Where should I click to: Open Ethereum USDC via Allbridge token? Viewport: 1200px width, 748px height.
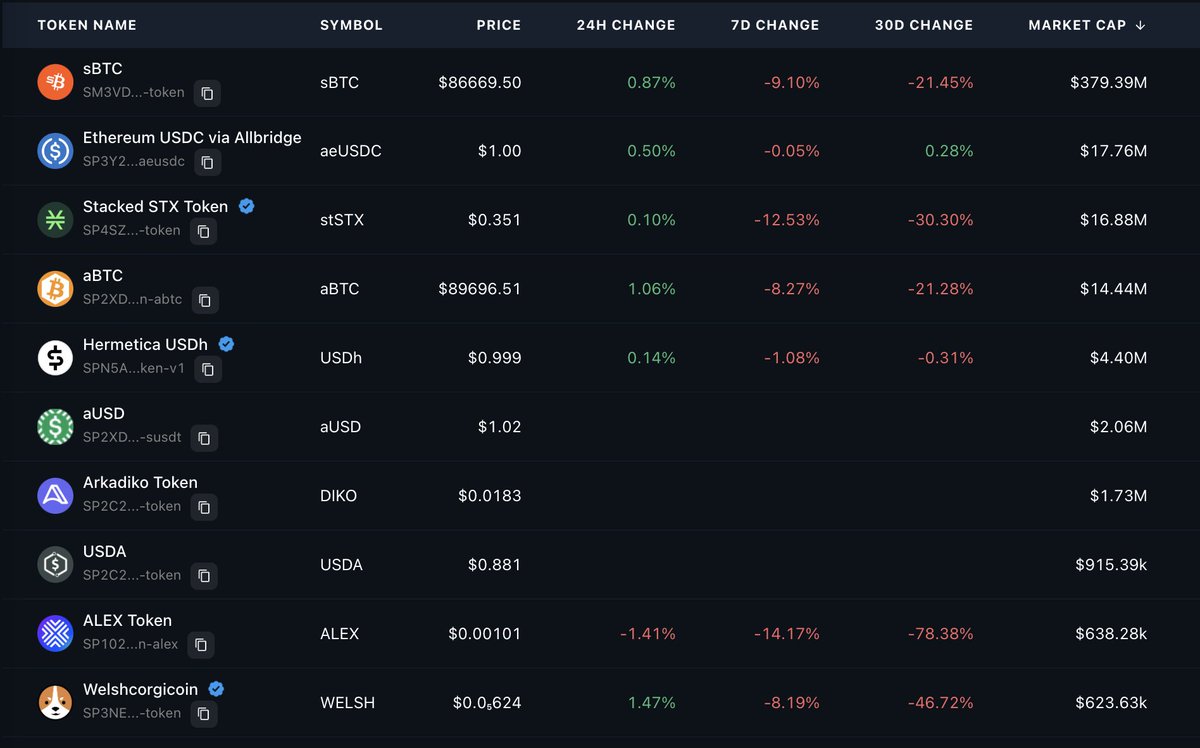point(192,138)
